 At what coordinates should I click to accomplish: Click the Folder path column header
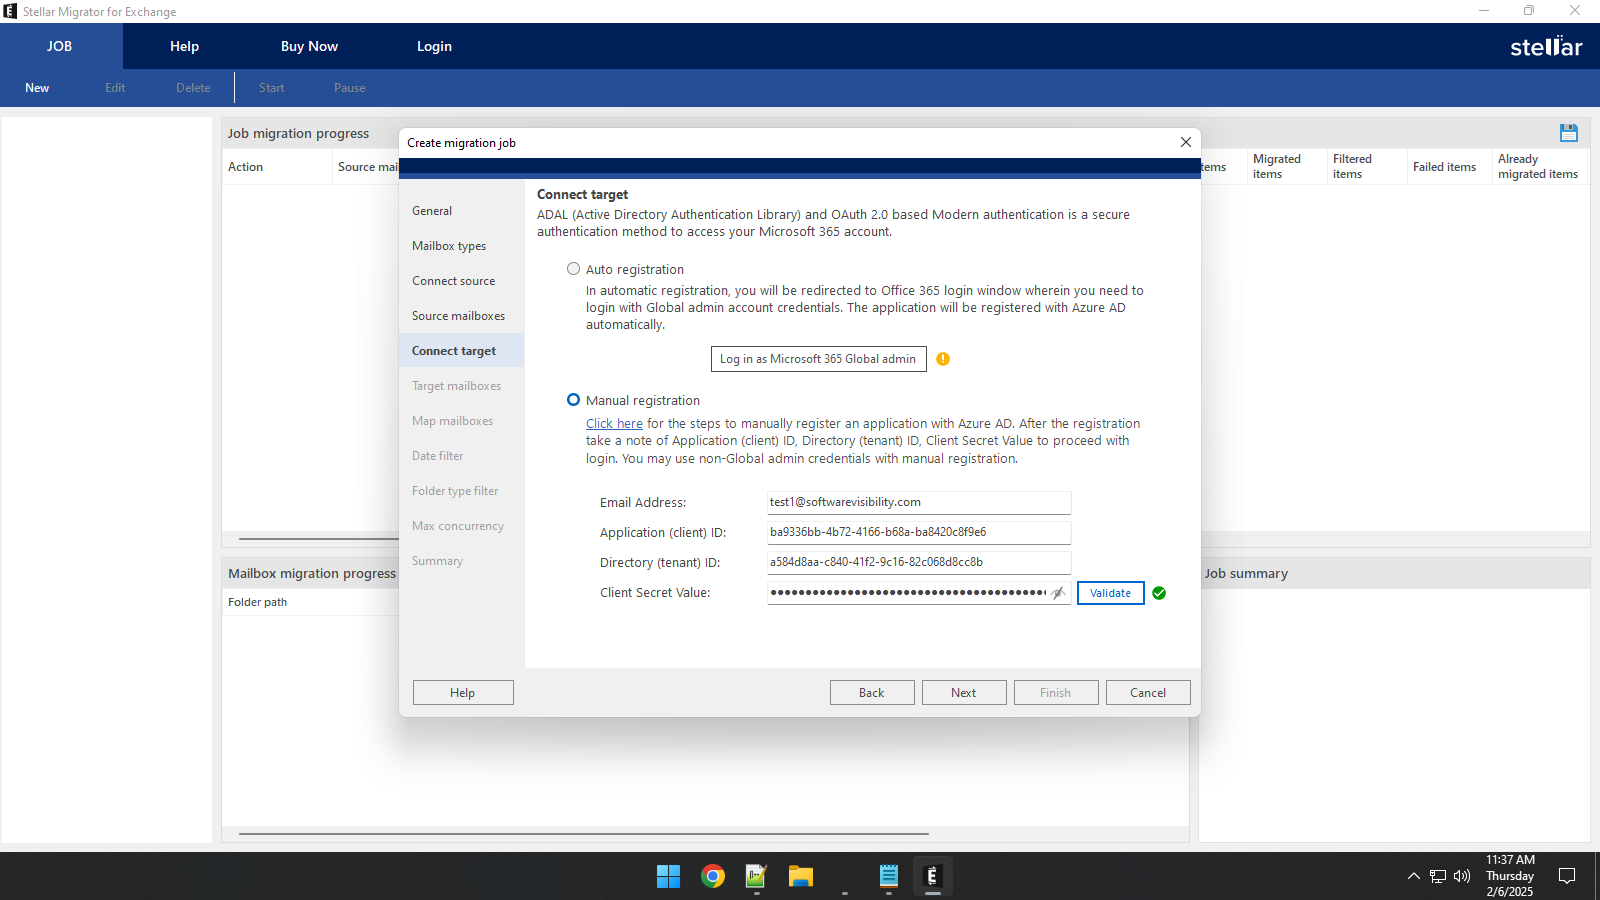pyautogui.click(x=258, y=602)
